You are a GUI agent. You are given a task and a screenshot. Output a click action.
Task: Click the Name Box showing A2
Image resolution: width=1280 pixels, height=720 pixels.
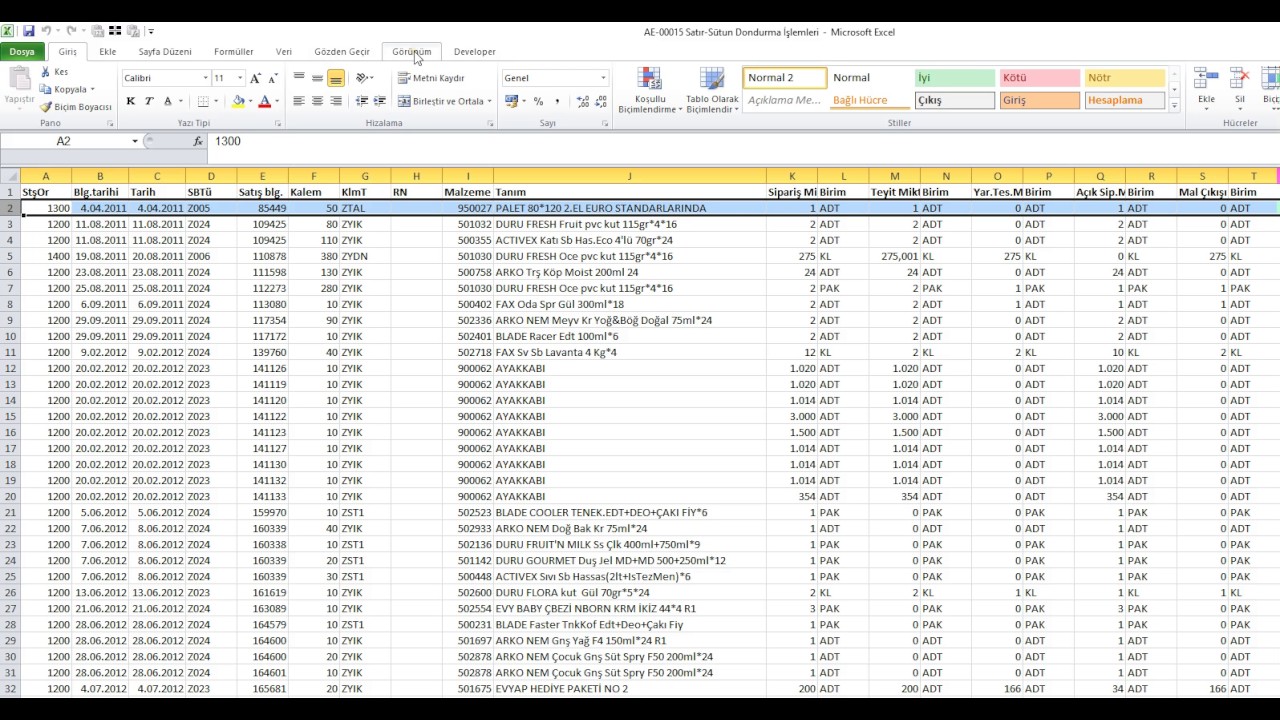pos(64,141)
